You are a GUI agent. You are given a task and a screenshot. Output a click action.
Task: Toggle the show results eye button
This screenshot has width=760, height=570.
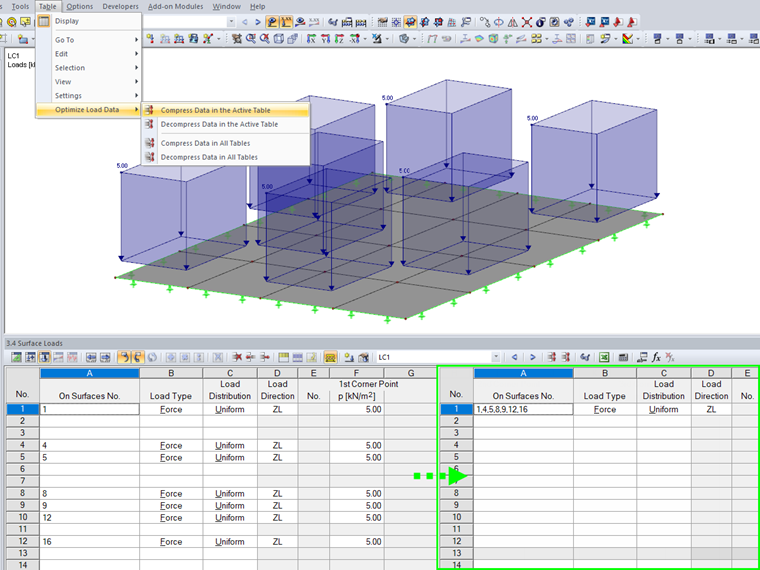click(x=300, y=22)
